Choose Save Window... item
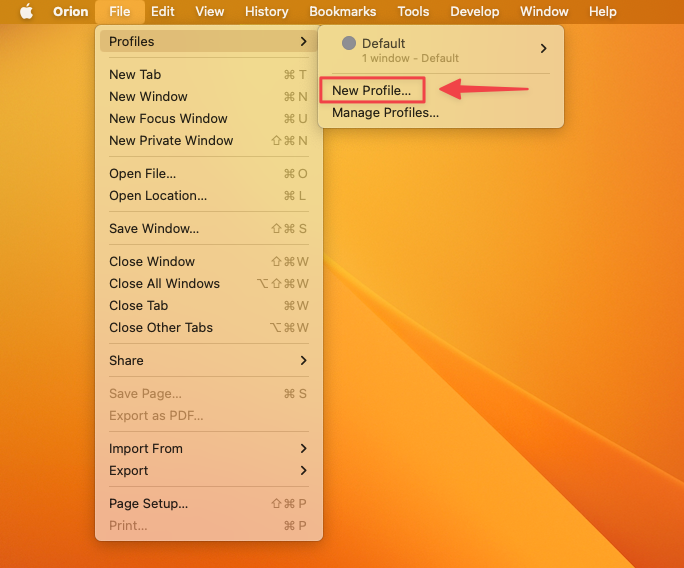This screenshot has height=568, width=684. click(x=154, y=229)
